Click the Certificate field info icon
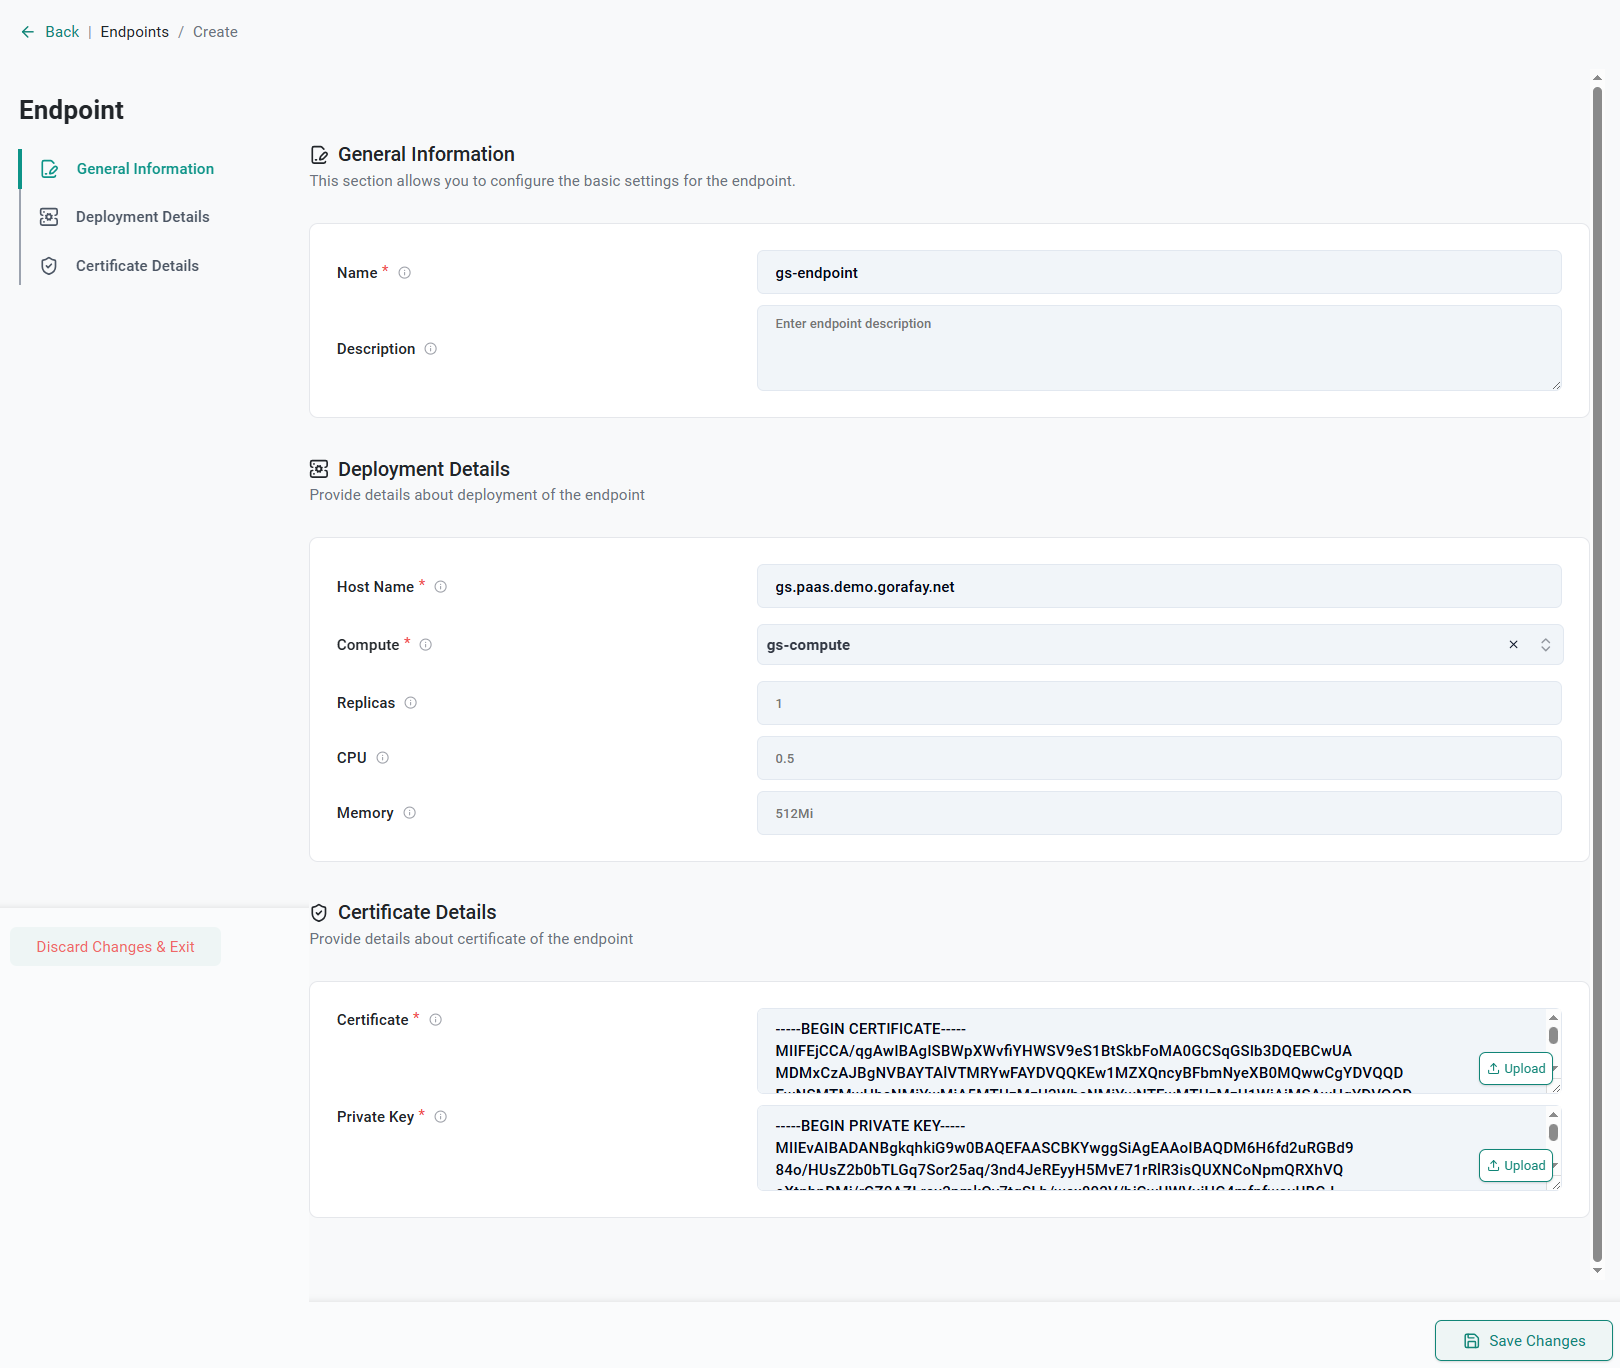 tap(436, 1020)
